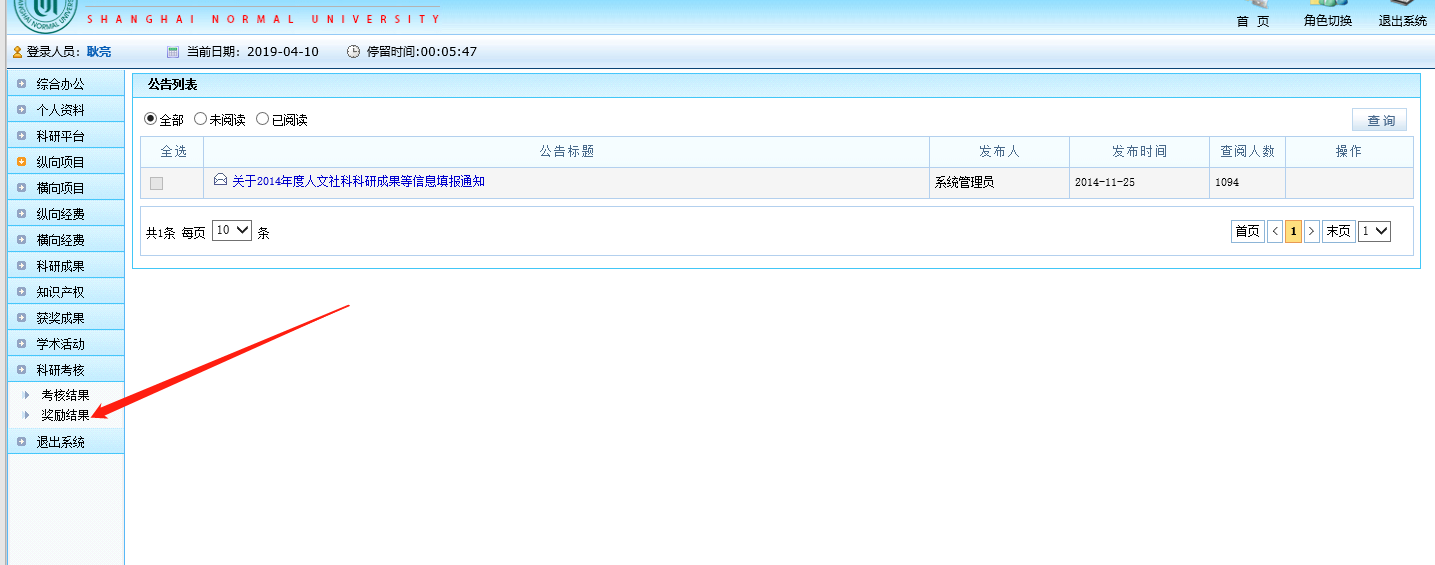Click the exit system icon at top right
This screenshot has height=565, width=1435.
(1402, 6)
